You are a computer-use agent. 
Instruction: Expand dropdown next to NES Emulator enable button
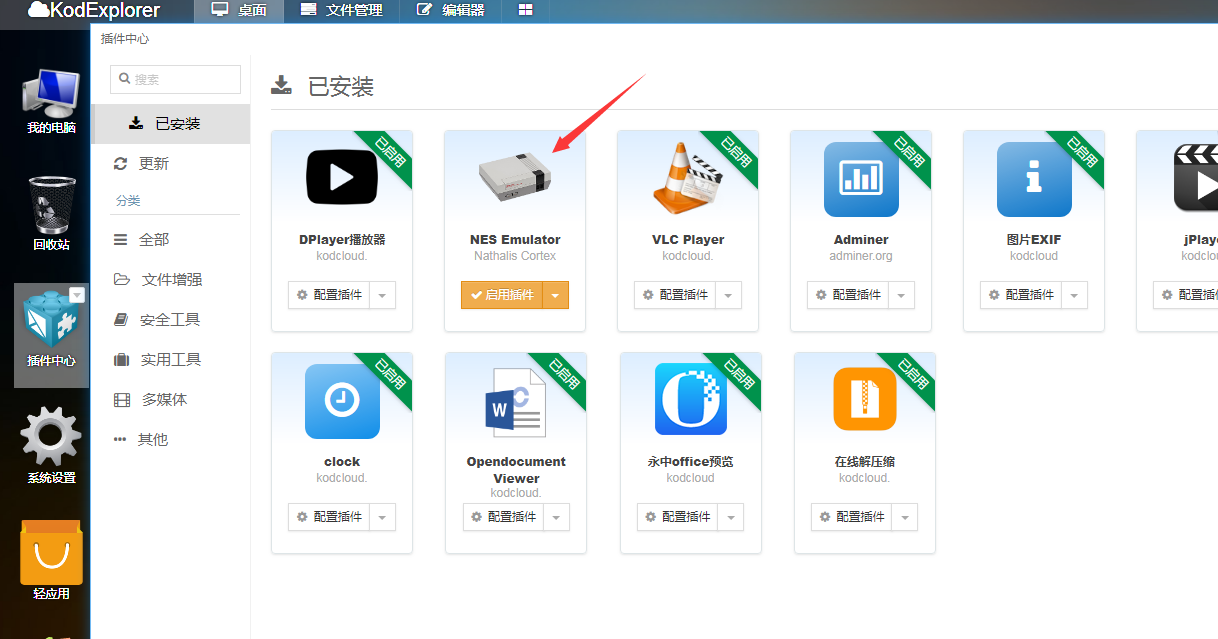(556, 295)
